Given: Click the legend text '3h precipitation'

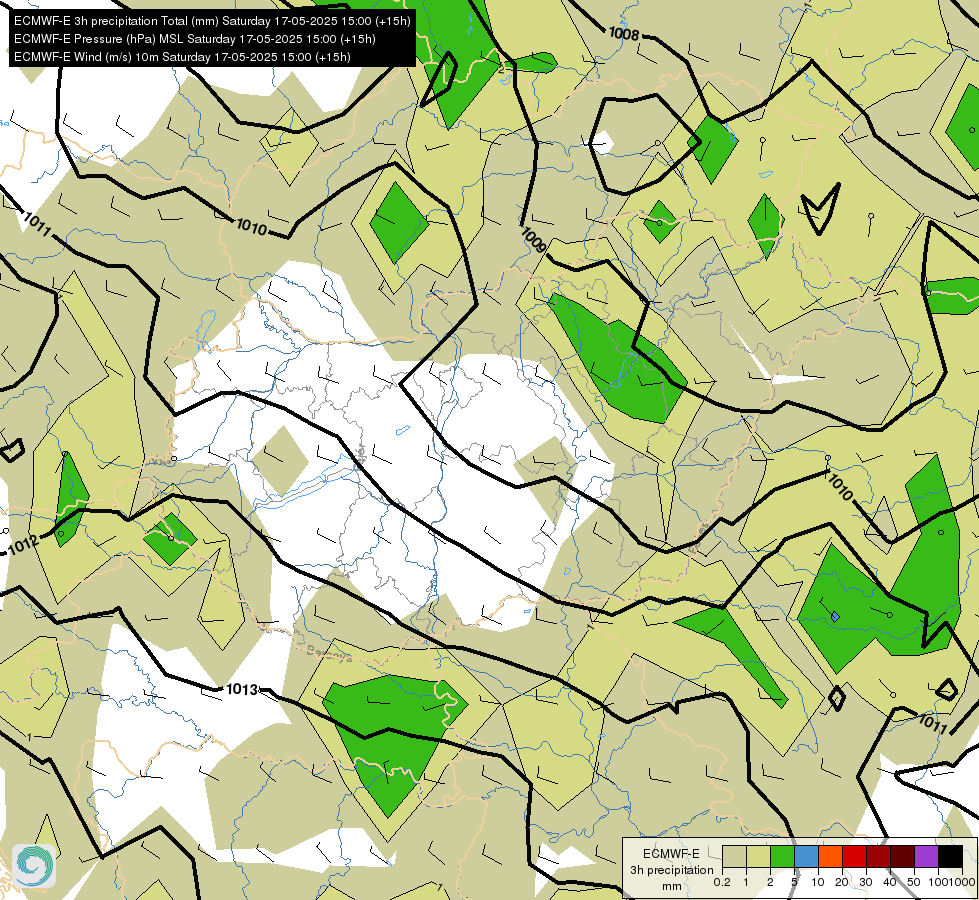Looking at the screenshot, I should pos(671,870).
